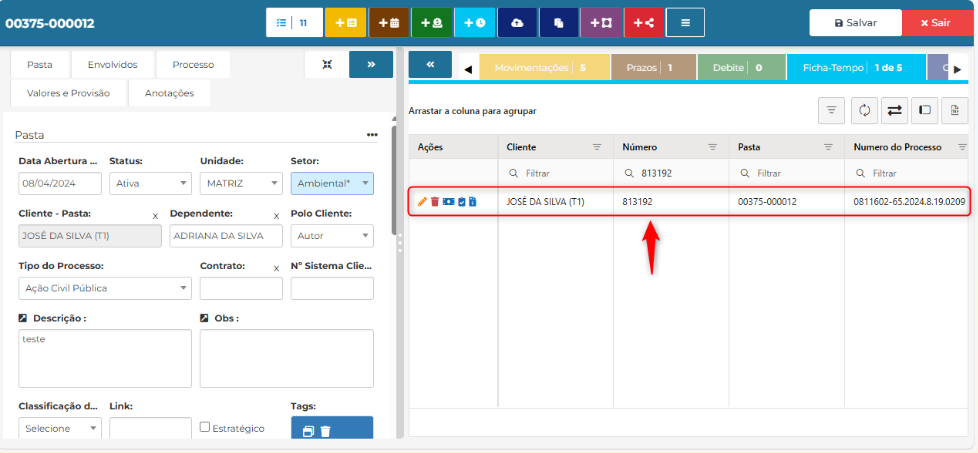The height and width of the screenshot is (453, 978).
Task: Switch to the Anotações tab
Action: pyautogui.click(x=169, y=93)
